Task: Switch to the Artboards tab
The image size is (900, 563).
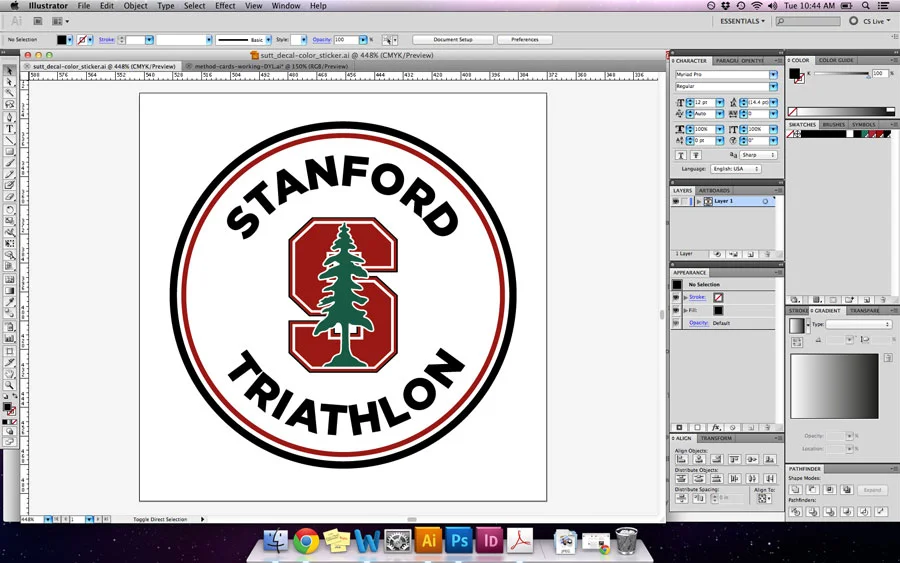Action: coord(714,191)
